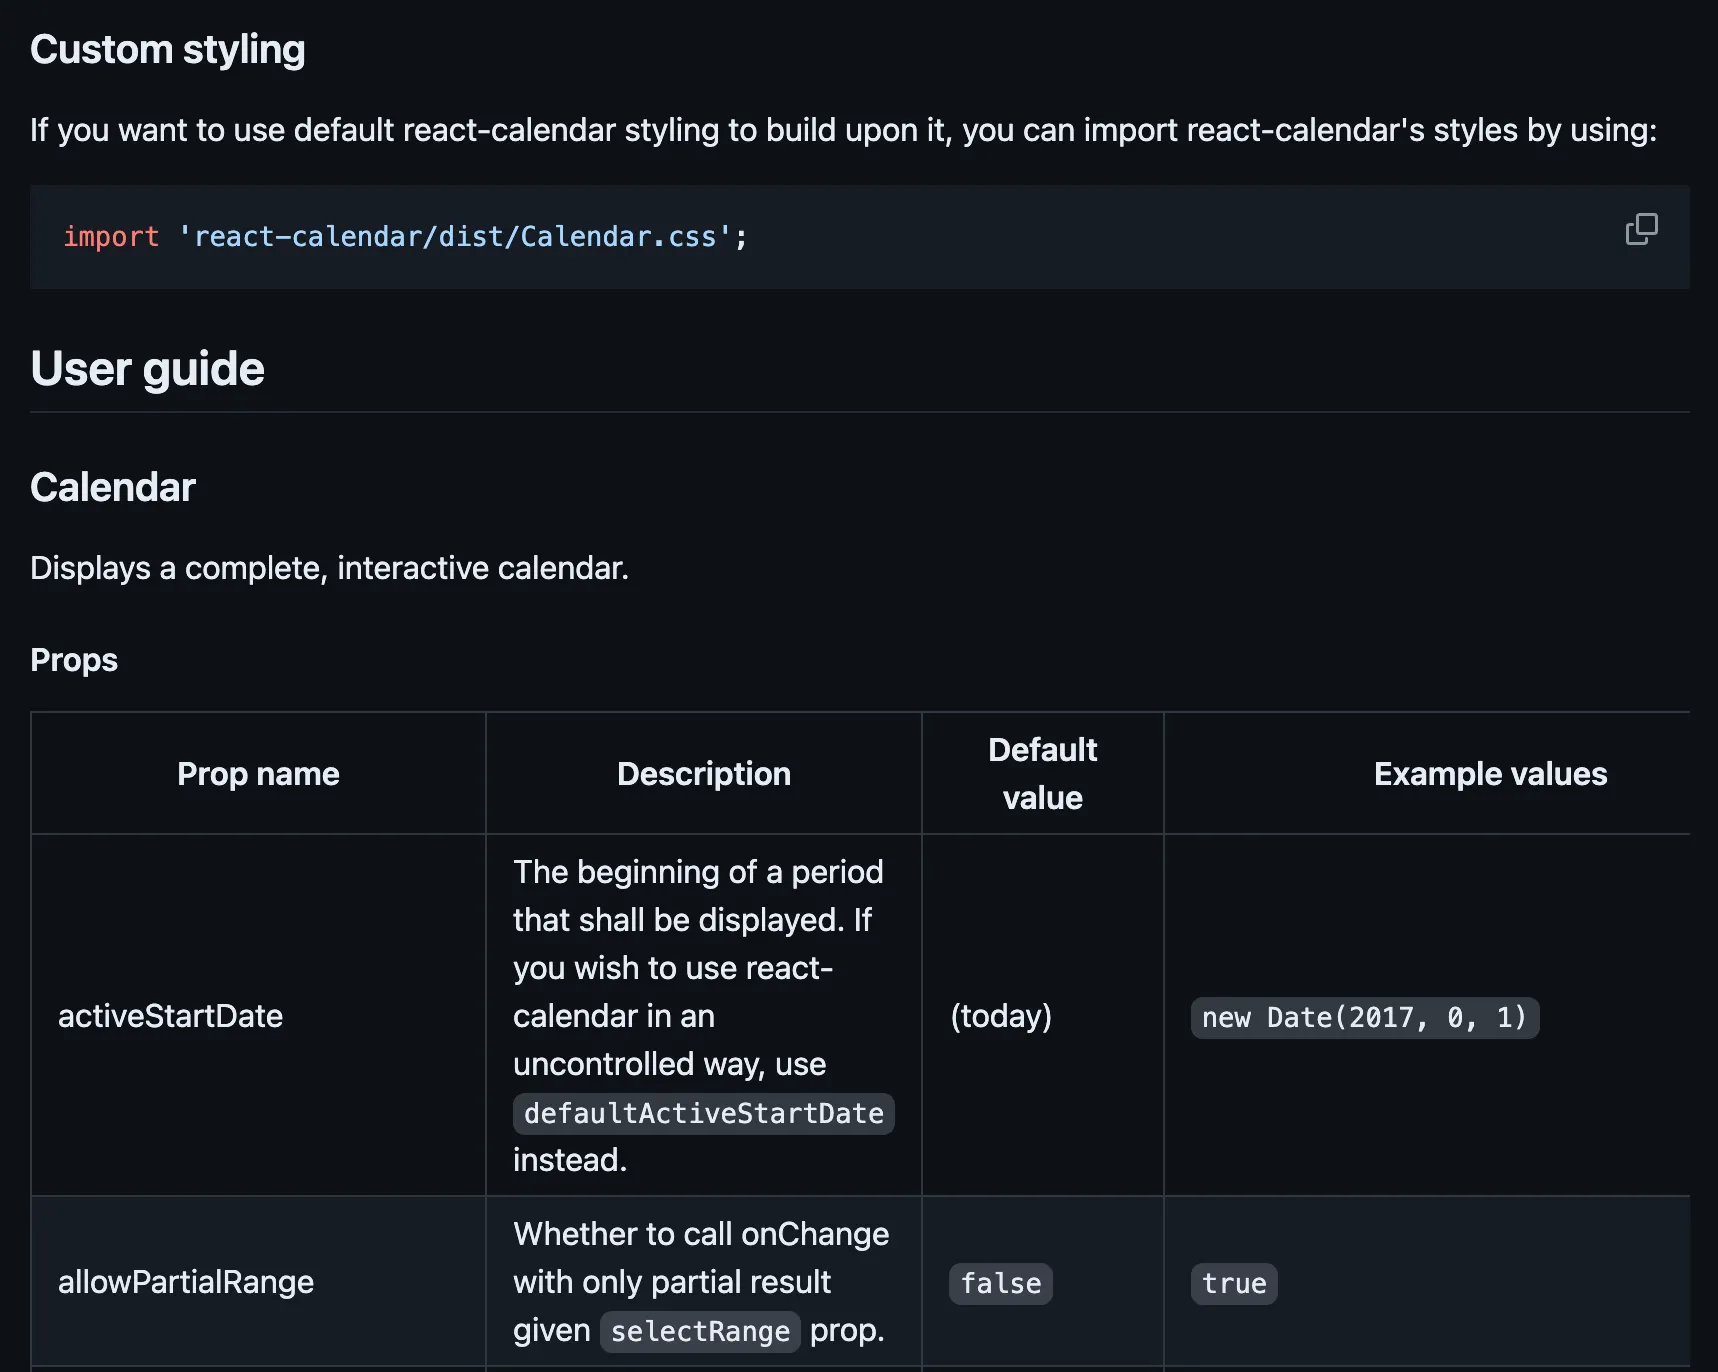Click the 'Example values' column header

[1490, 774]
